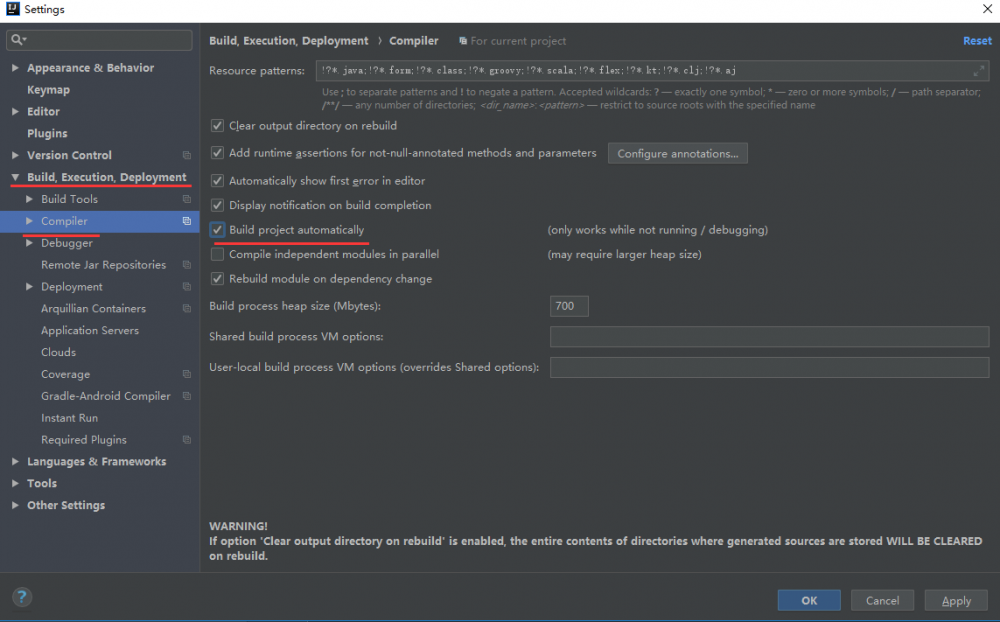
Task: Click the project-scope icon next to Compiler
Action: 187,221
